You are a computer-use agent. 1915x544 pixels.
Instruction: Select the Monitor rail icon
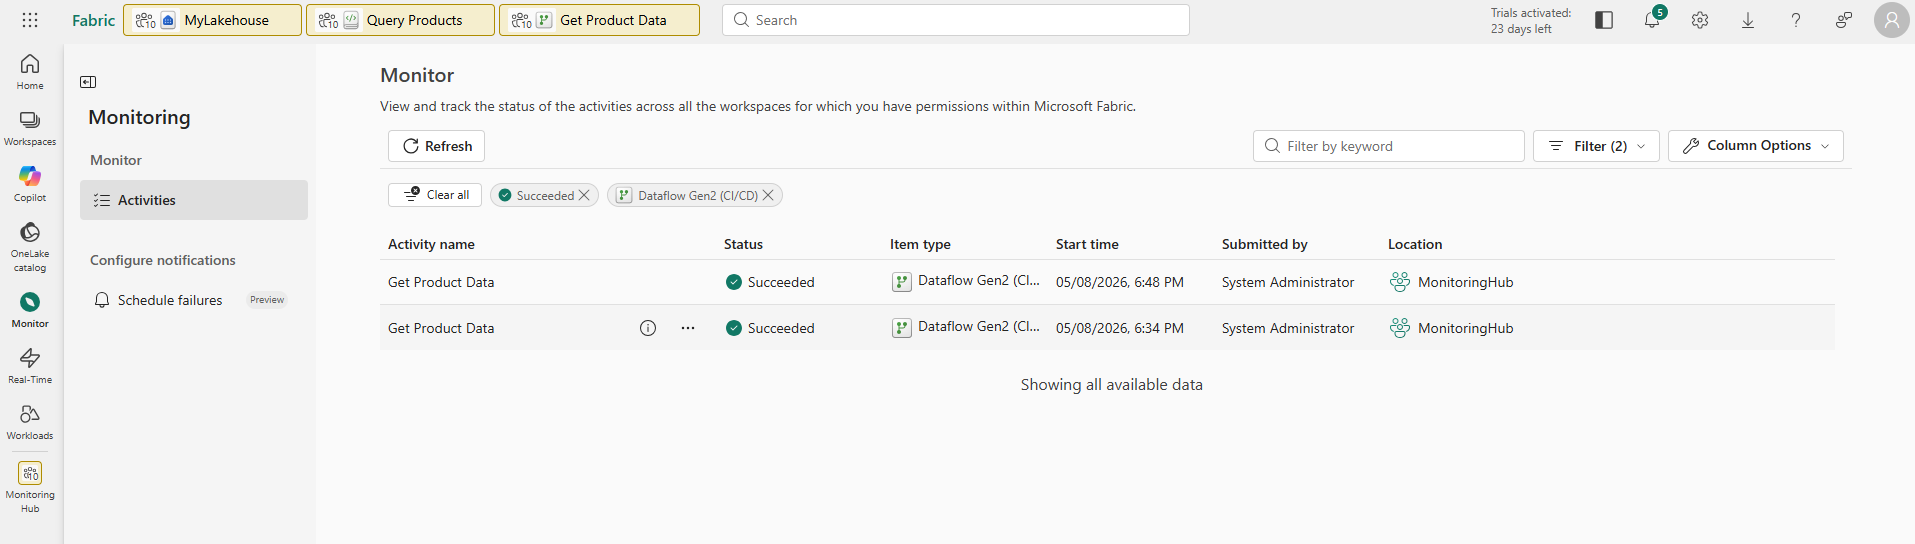tap(30, 310)
